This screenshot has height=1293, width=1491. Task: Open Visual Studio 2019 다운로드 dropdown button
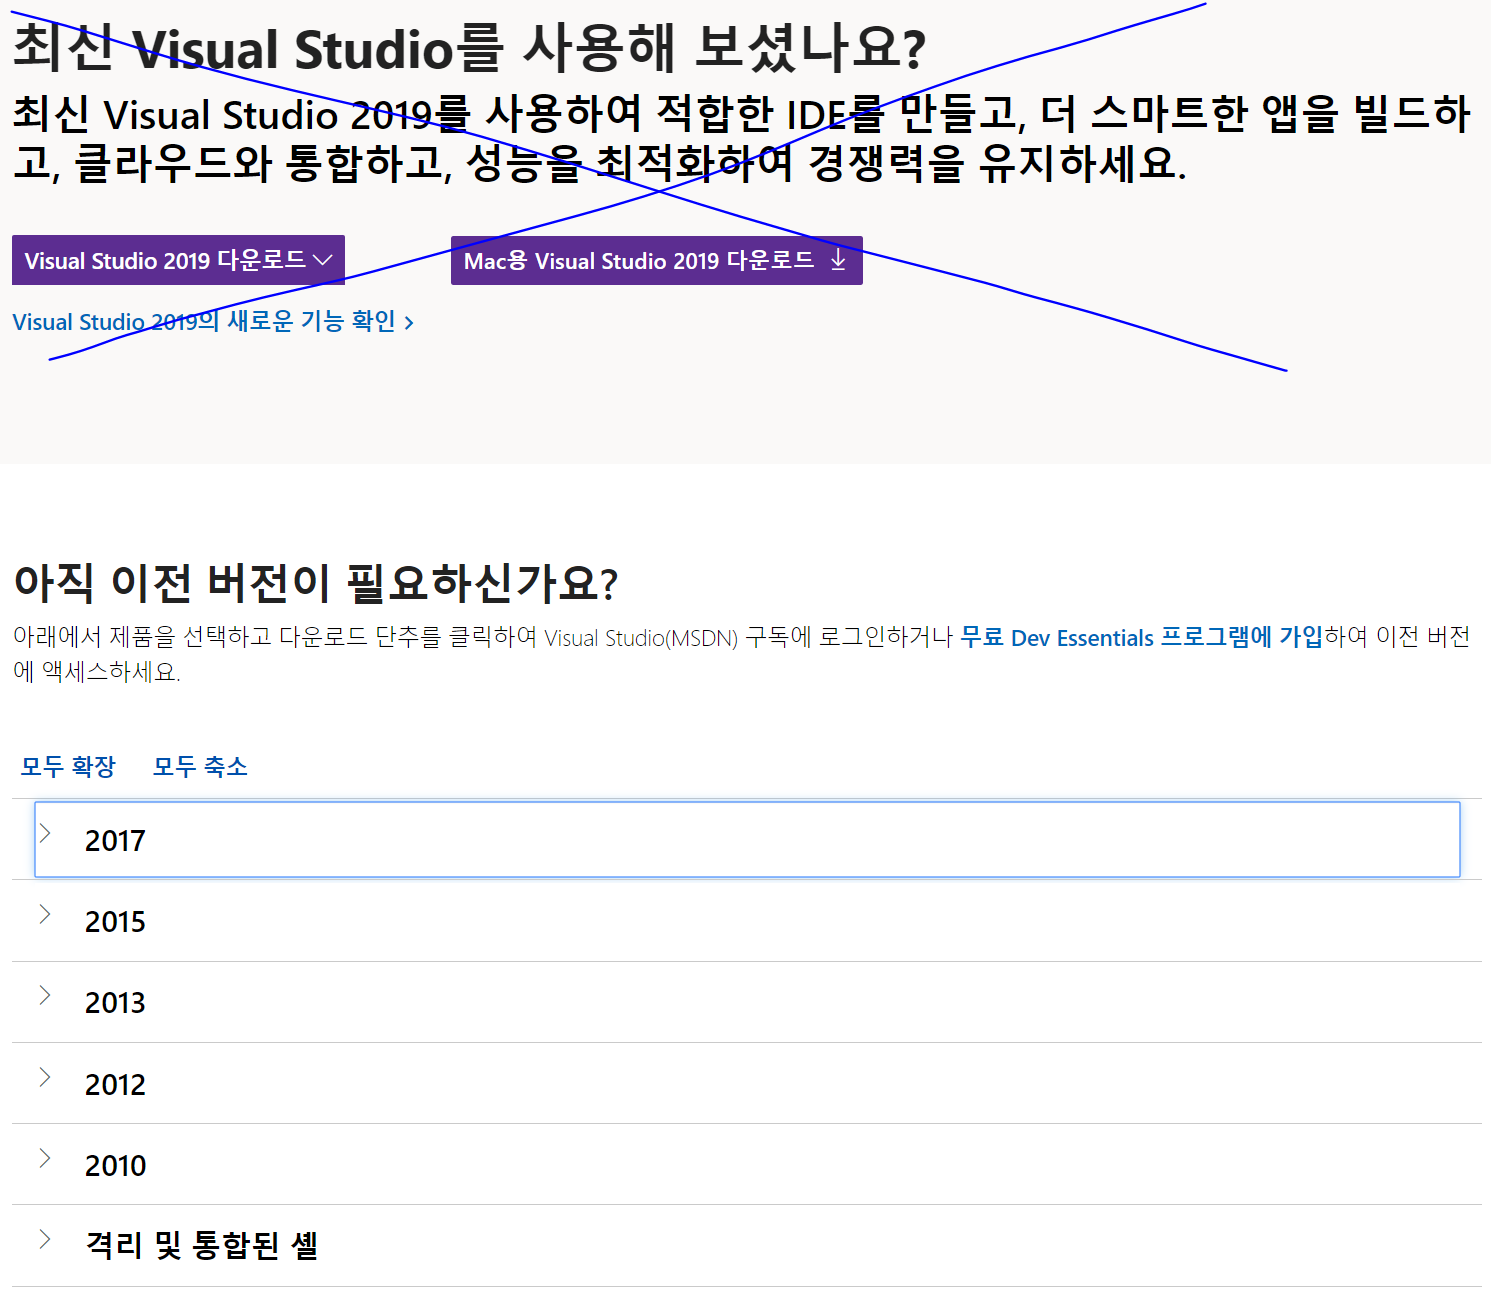178,260
